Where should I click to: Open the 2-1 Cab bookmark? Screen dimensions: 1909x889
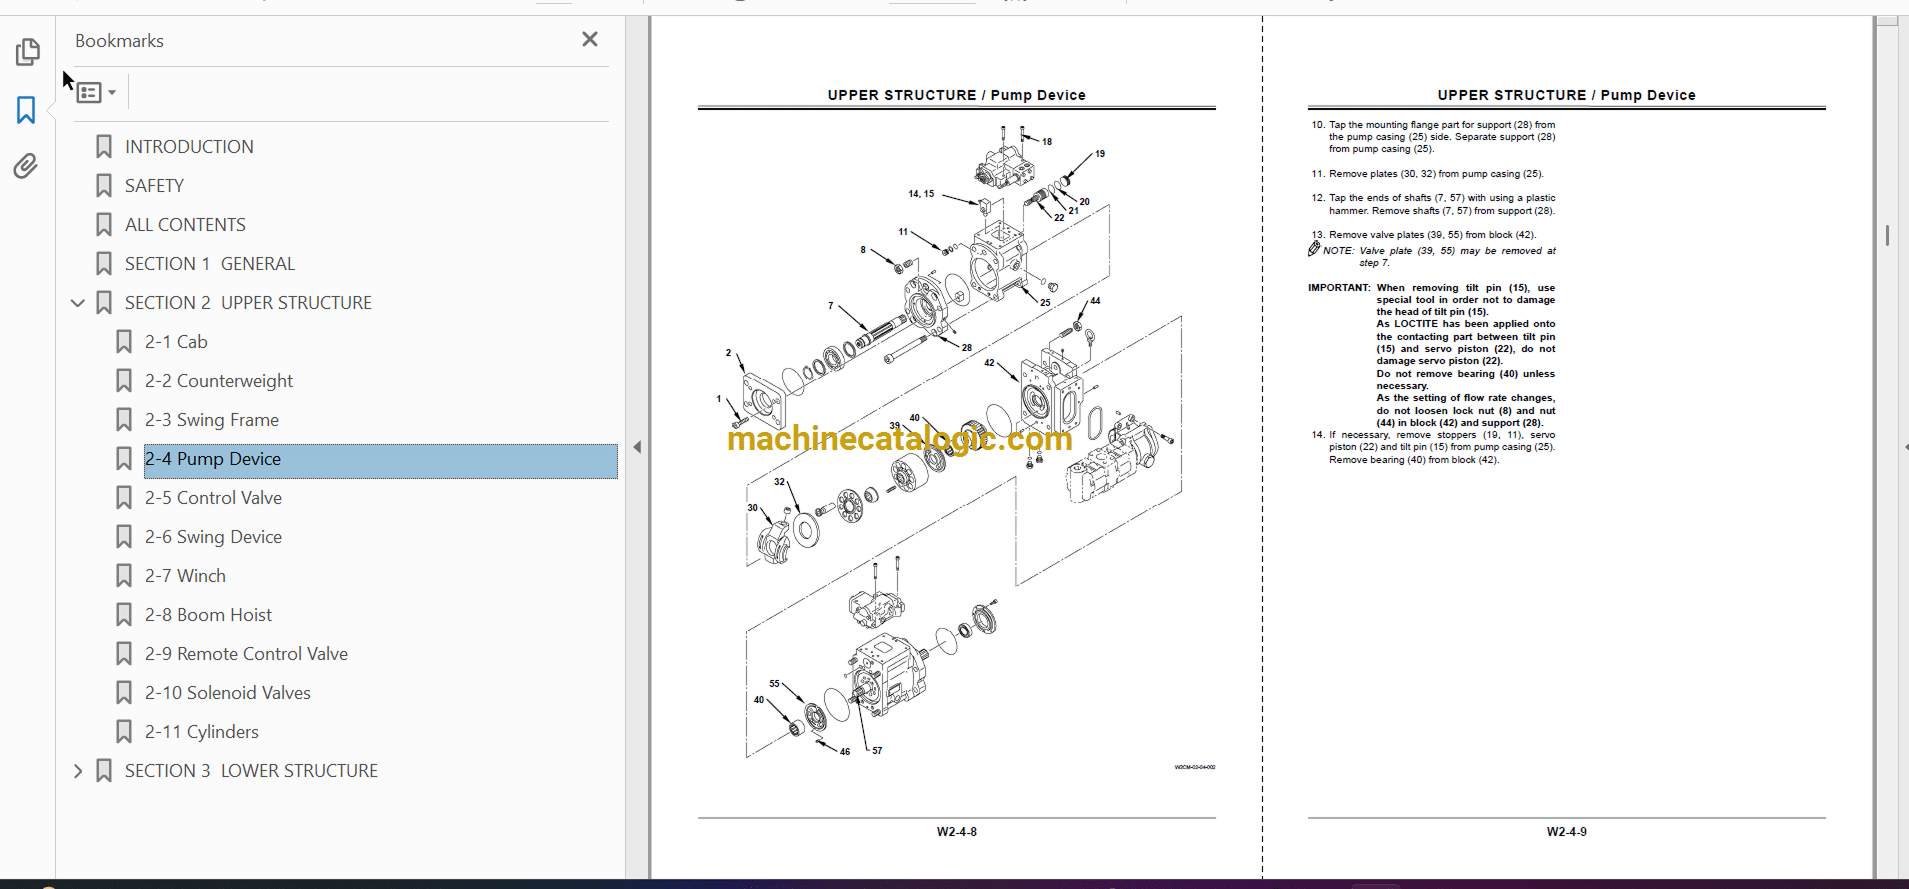(x=176, y=342)
